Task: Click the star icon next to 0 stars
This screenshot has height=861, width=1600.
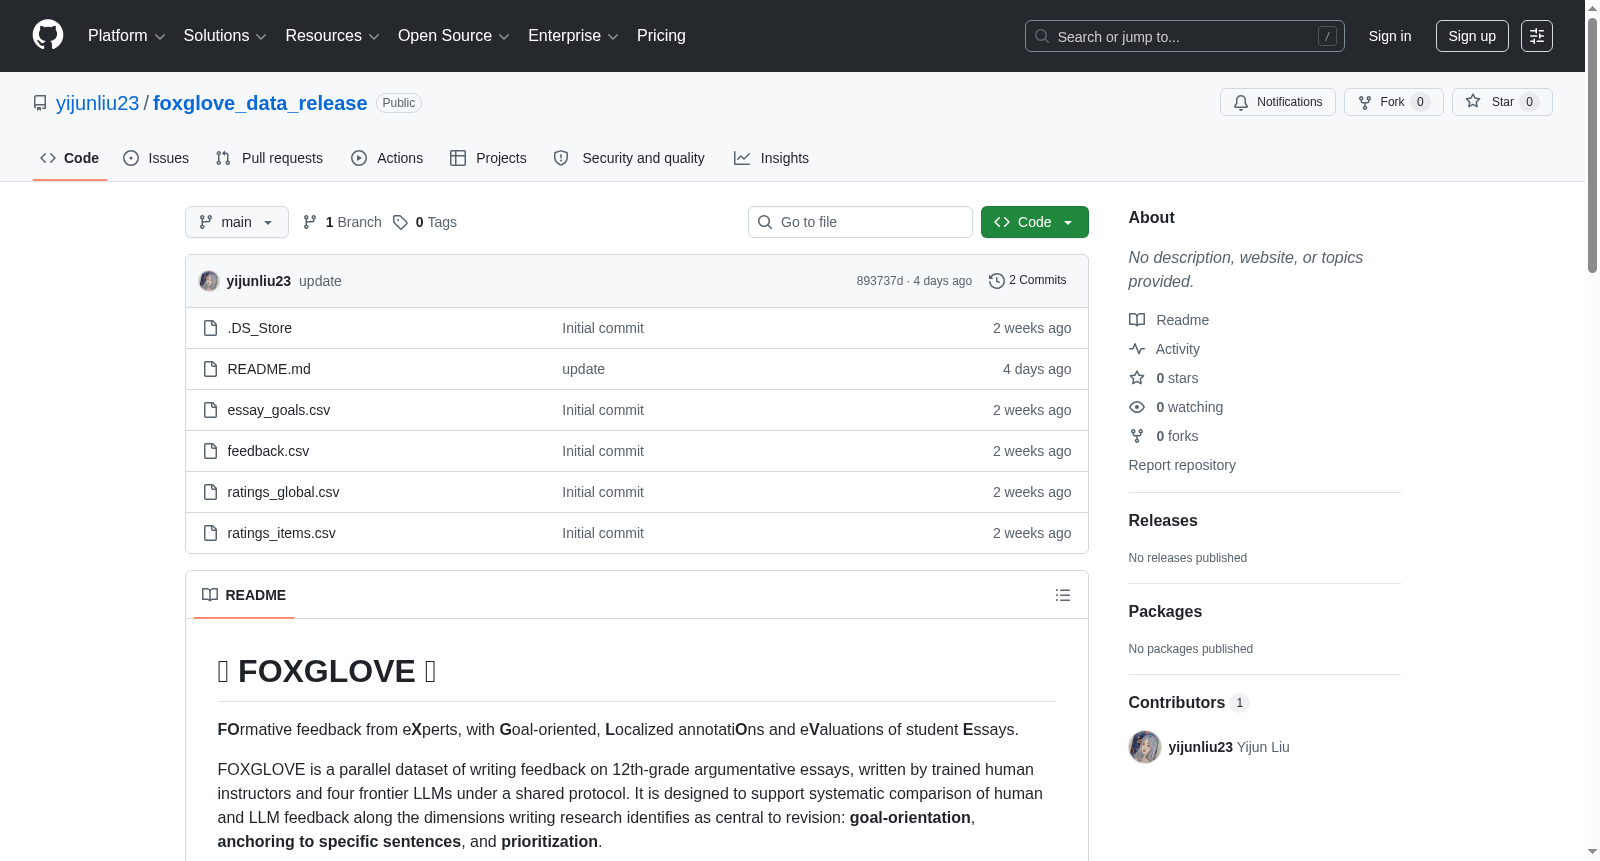Action: pos(1137,378)
